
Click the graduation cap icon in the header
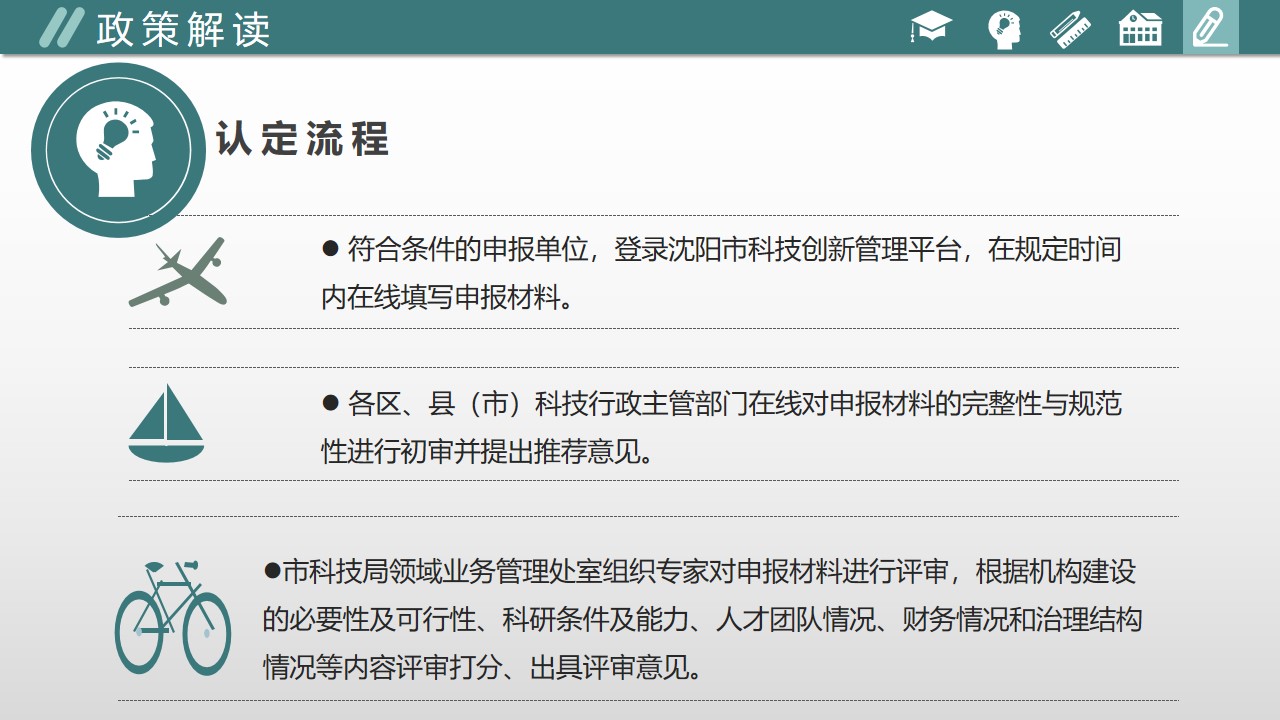pos(931,28)
